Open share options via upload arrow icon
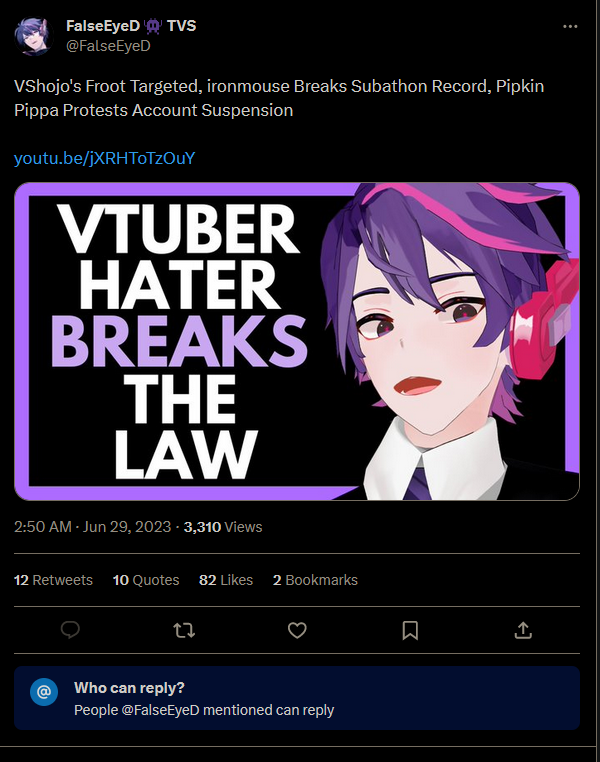This screenshot has height=762, width=600. pos(523,630)
